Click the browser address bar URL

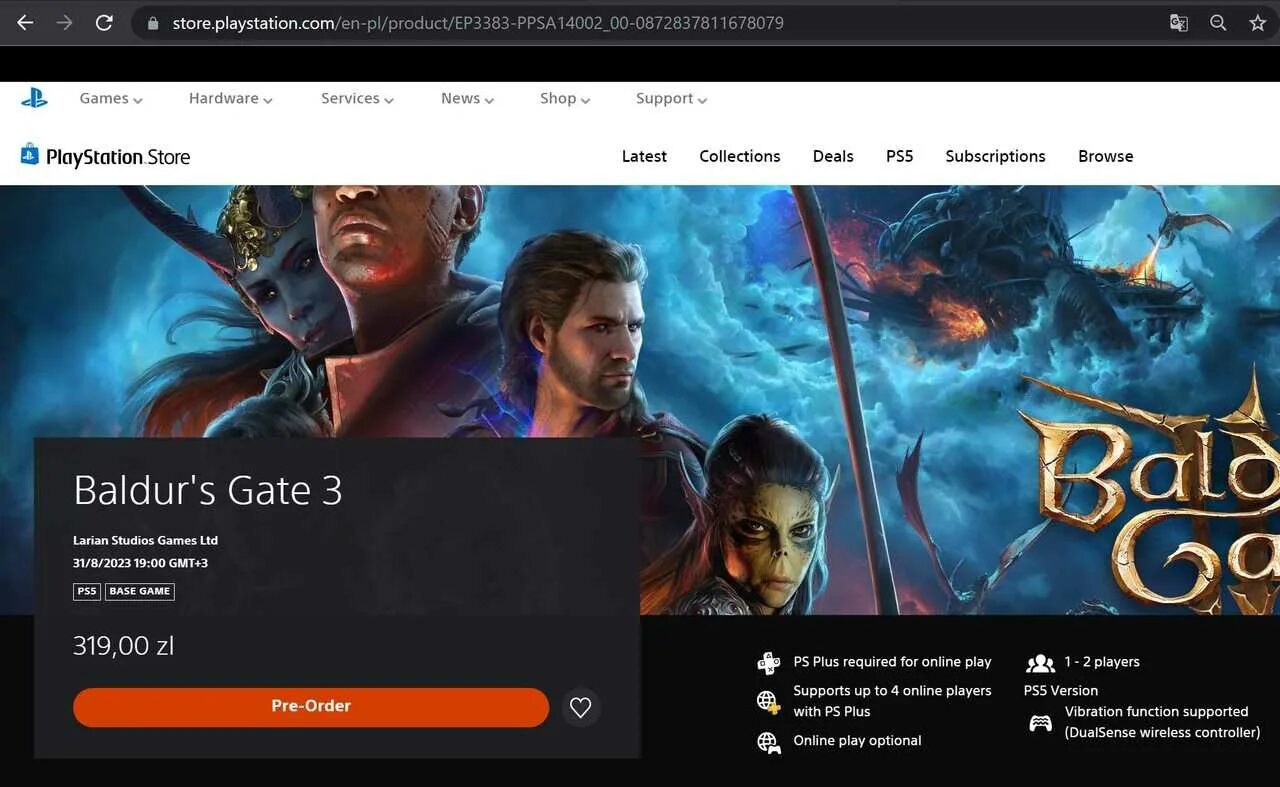point(478,22)
